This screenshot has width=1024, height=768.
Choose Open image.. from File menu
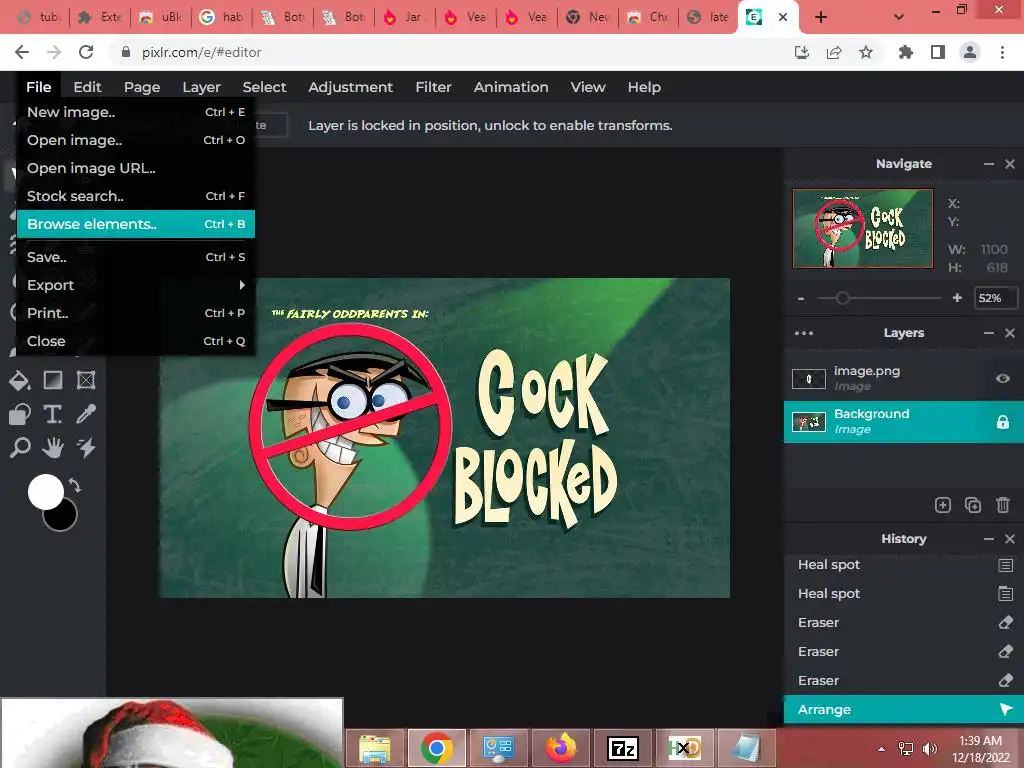[x=136, y=140]
